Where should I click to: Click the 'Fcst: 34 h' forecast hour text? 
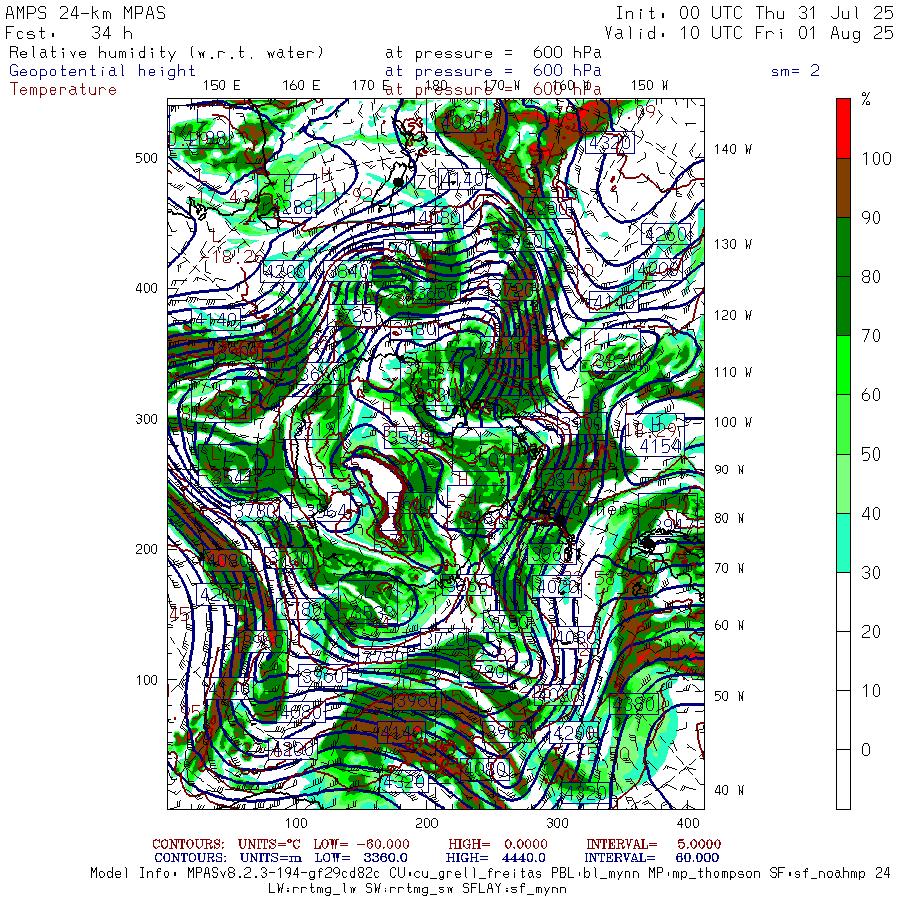pos(69,33)
